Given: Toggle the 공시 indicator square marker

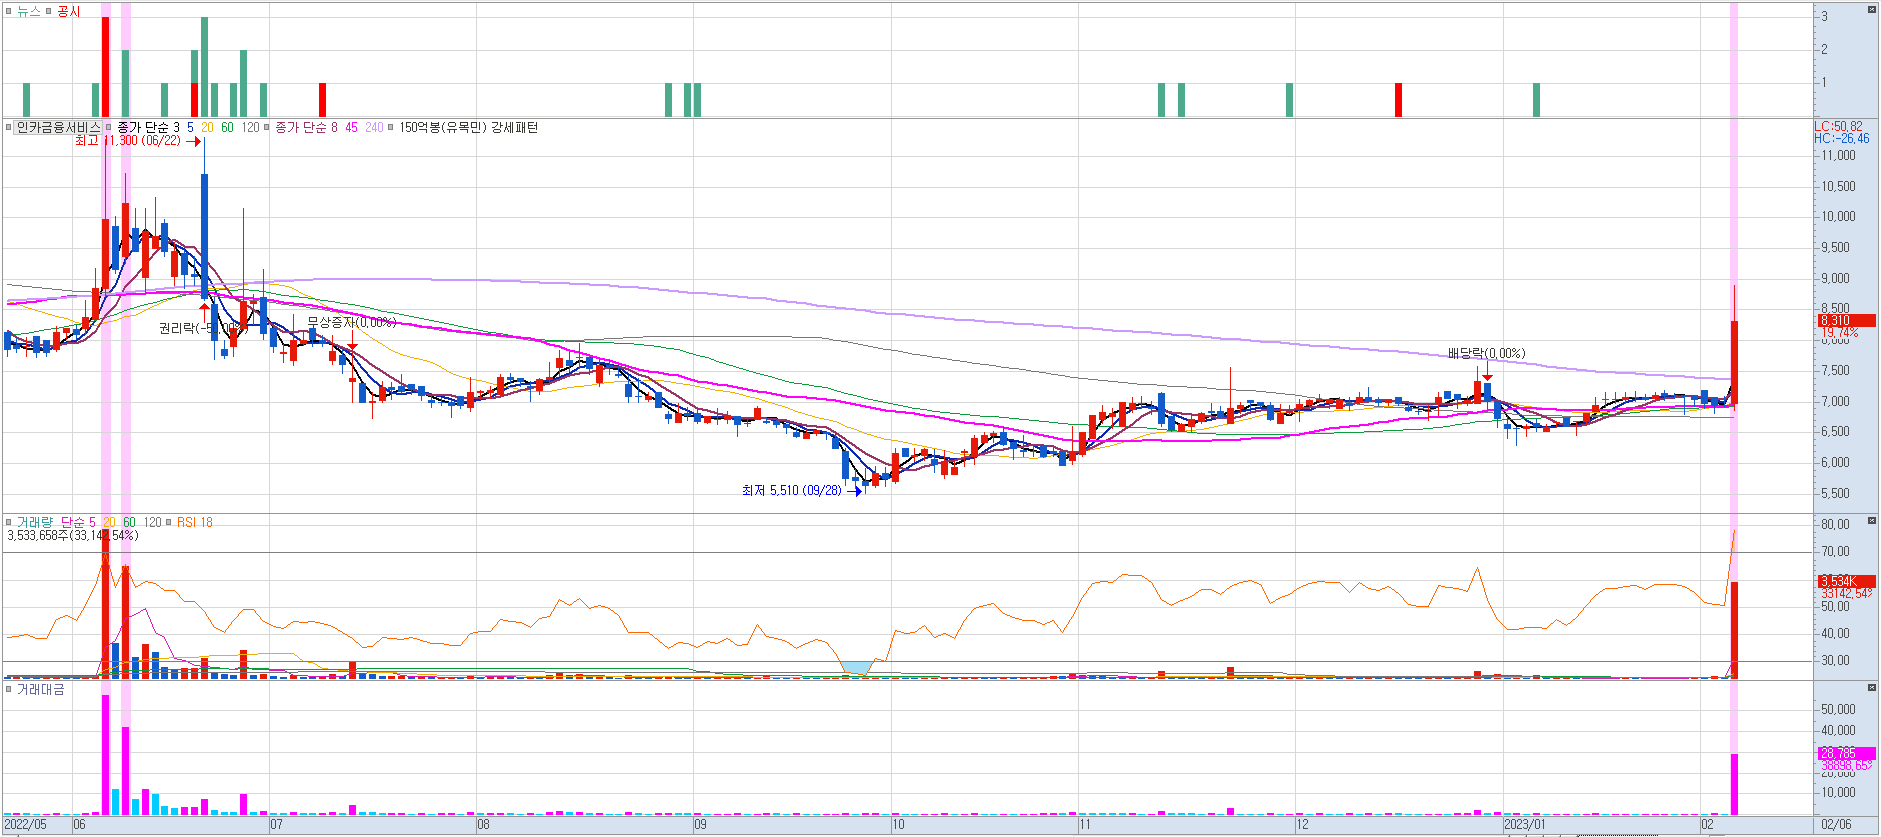Looking at the screenshot, I should [x=49, y=12].
